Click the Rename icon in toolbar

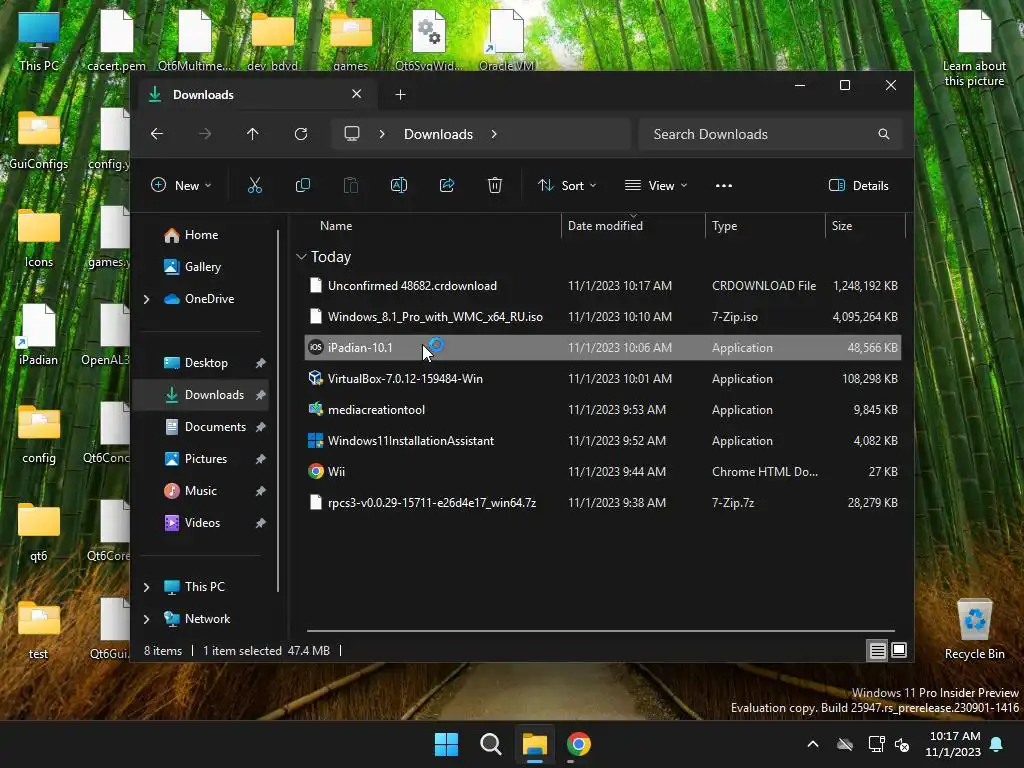pyautogui.click(x=398, y=185)
